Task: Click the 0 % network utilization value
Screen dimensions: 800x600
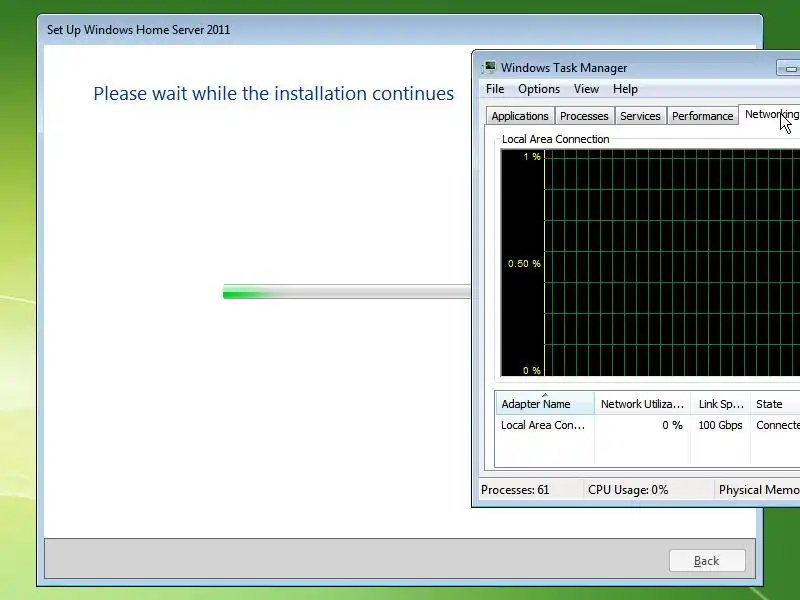Action: (x=672, y=425)
